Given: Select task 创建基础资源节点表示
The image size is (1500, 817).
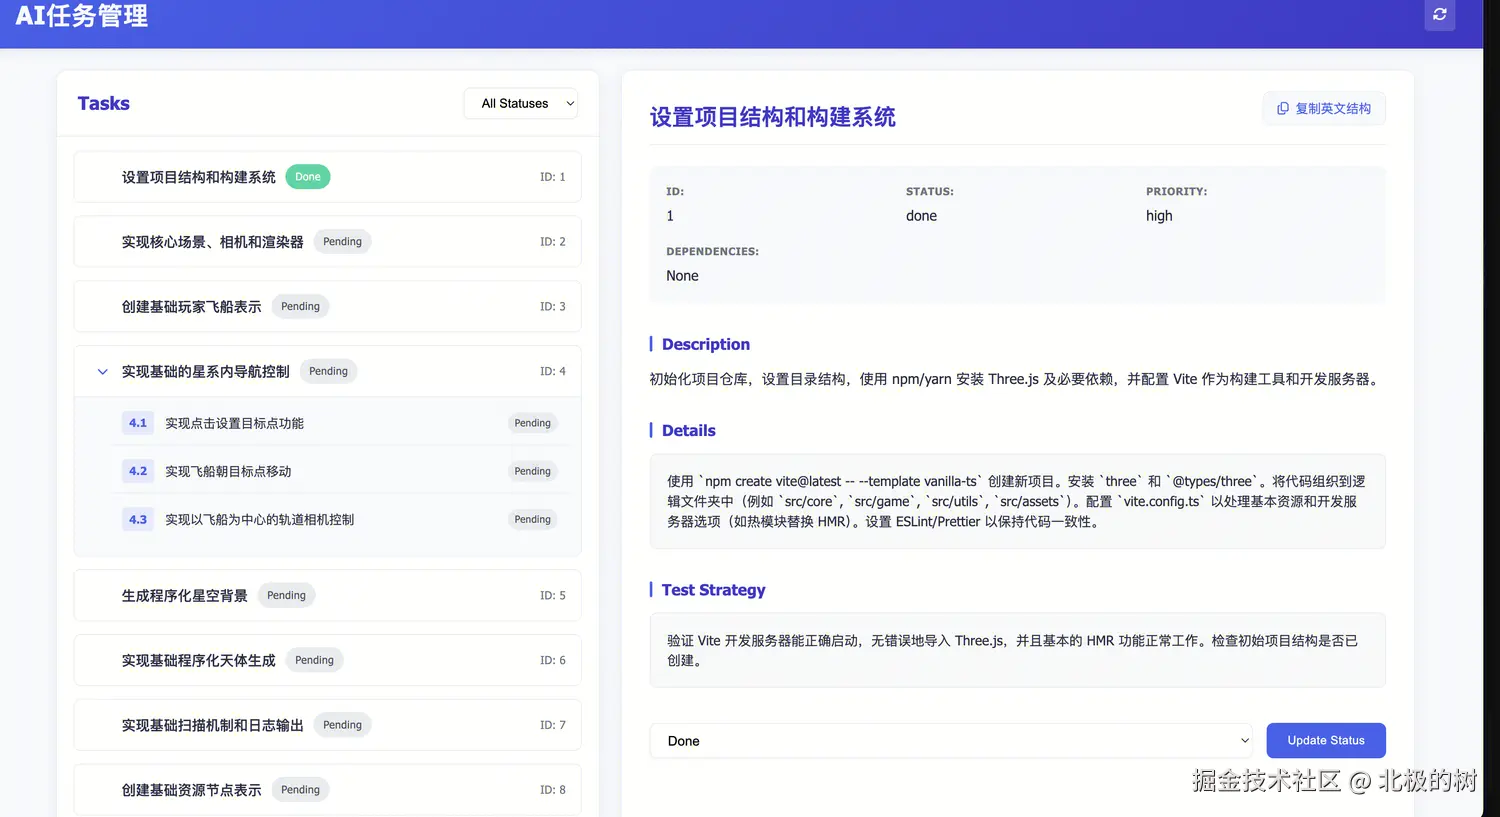Looking at the screenshot, I should tap(328, 790).
